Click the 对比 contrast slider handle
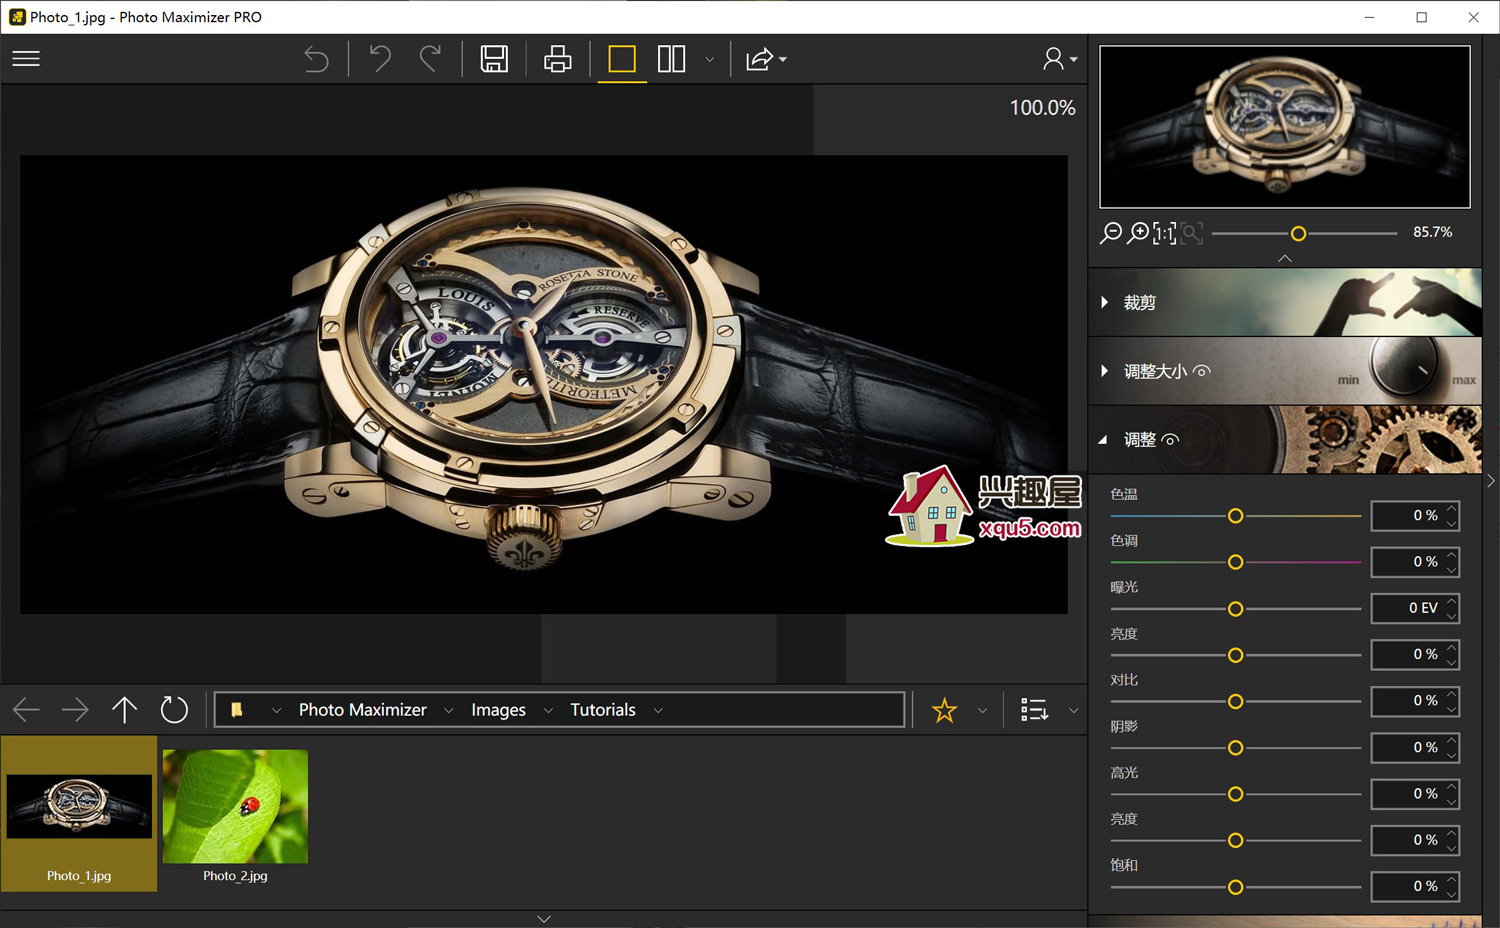Viewport: 1500px width, 928px height. point(1236,702)
